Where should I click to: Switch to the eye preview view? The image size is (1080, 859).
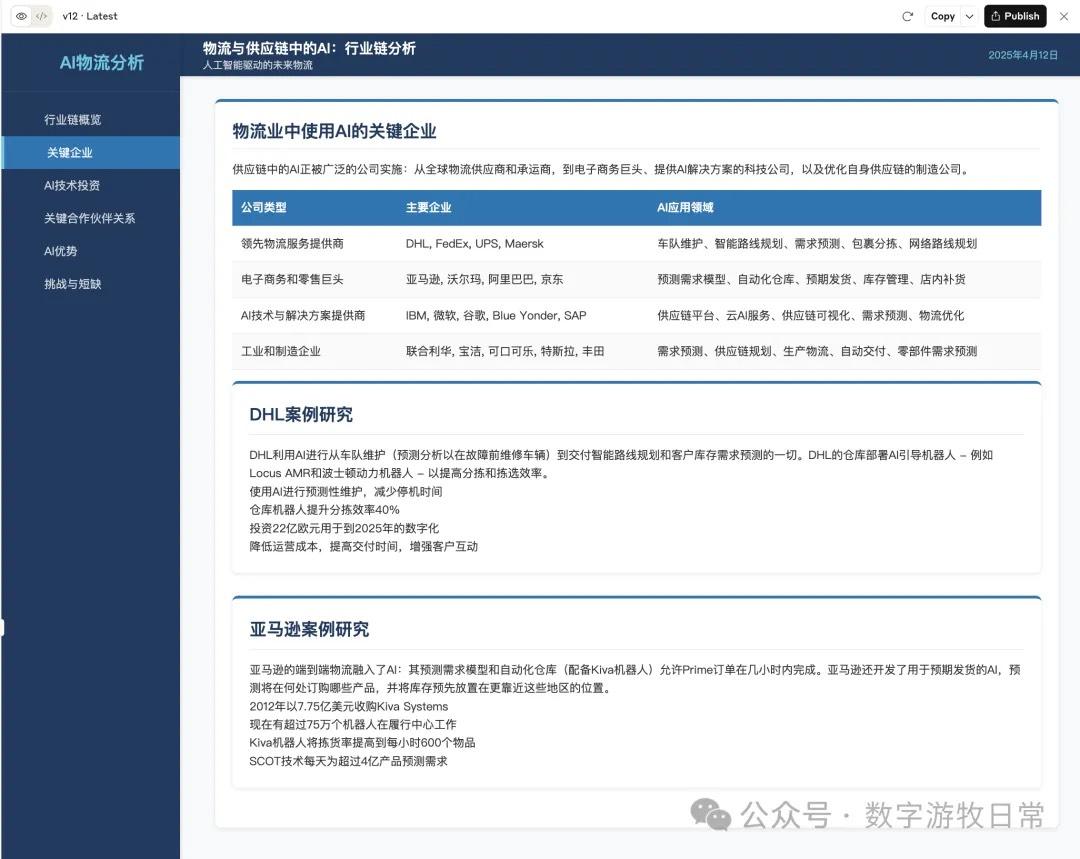21,16
